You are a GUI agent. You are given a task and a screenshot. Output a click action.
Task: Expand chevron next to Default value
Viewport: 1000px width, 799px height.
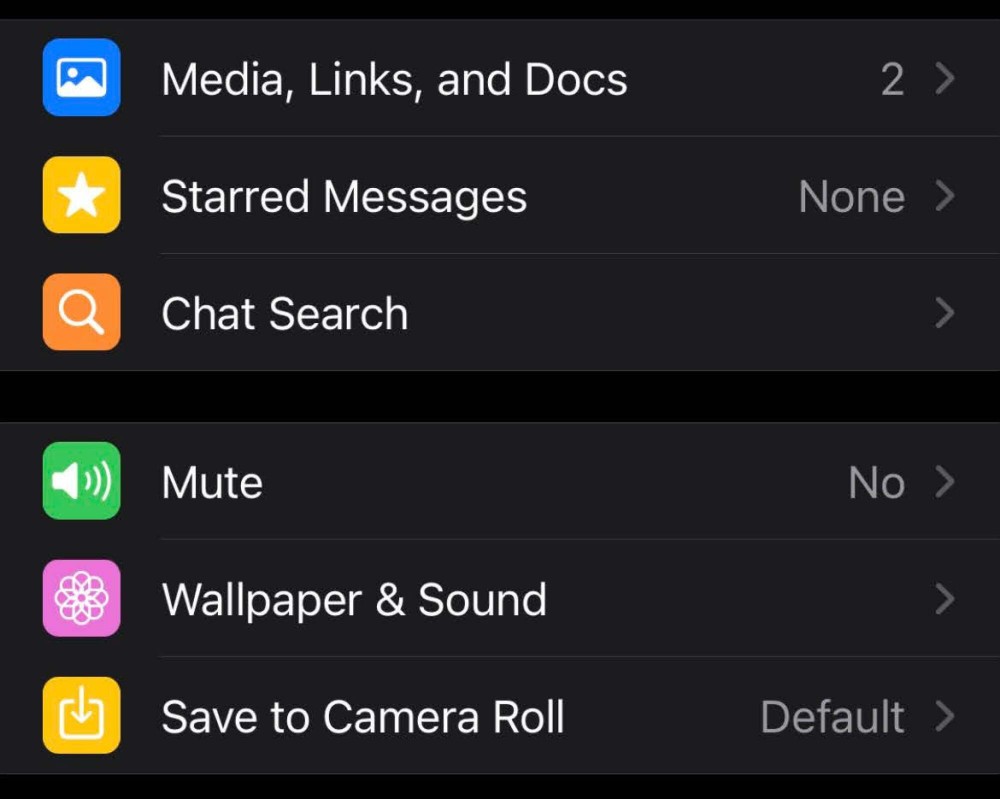point(945,717)
